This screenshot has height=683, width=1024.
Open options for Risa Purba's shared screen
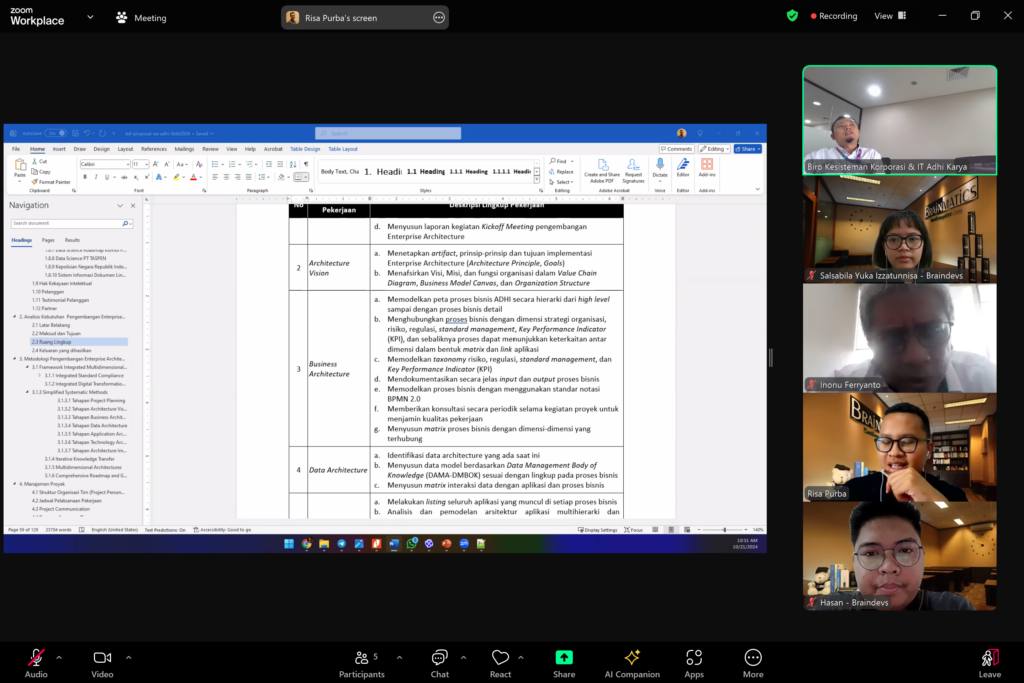point(438,17)
